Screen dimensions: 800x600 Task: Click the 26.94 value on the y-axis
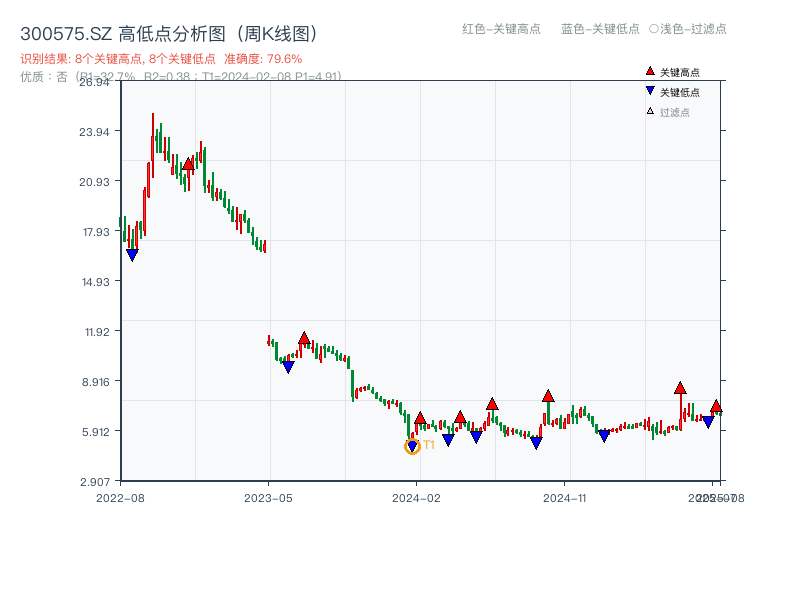(x=95, y=84)
